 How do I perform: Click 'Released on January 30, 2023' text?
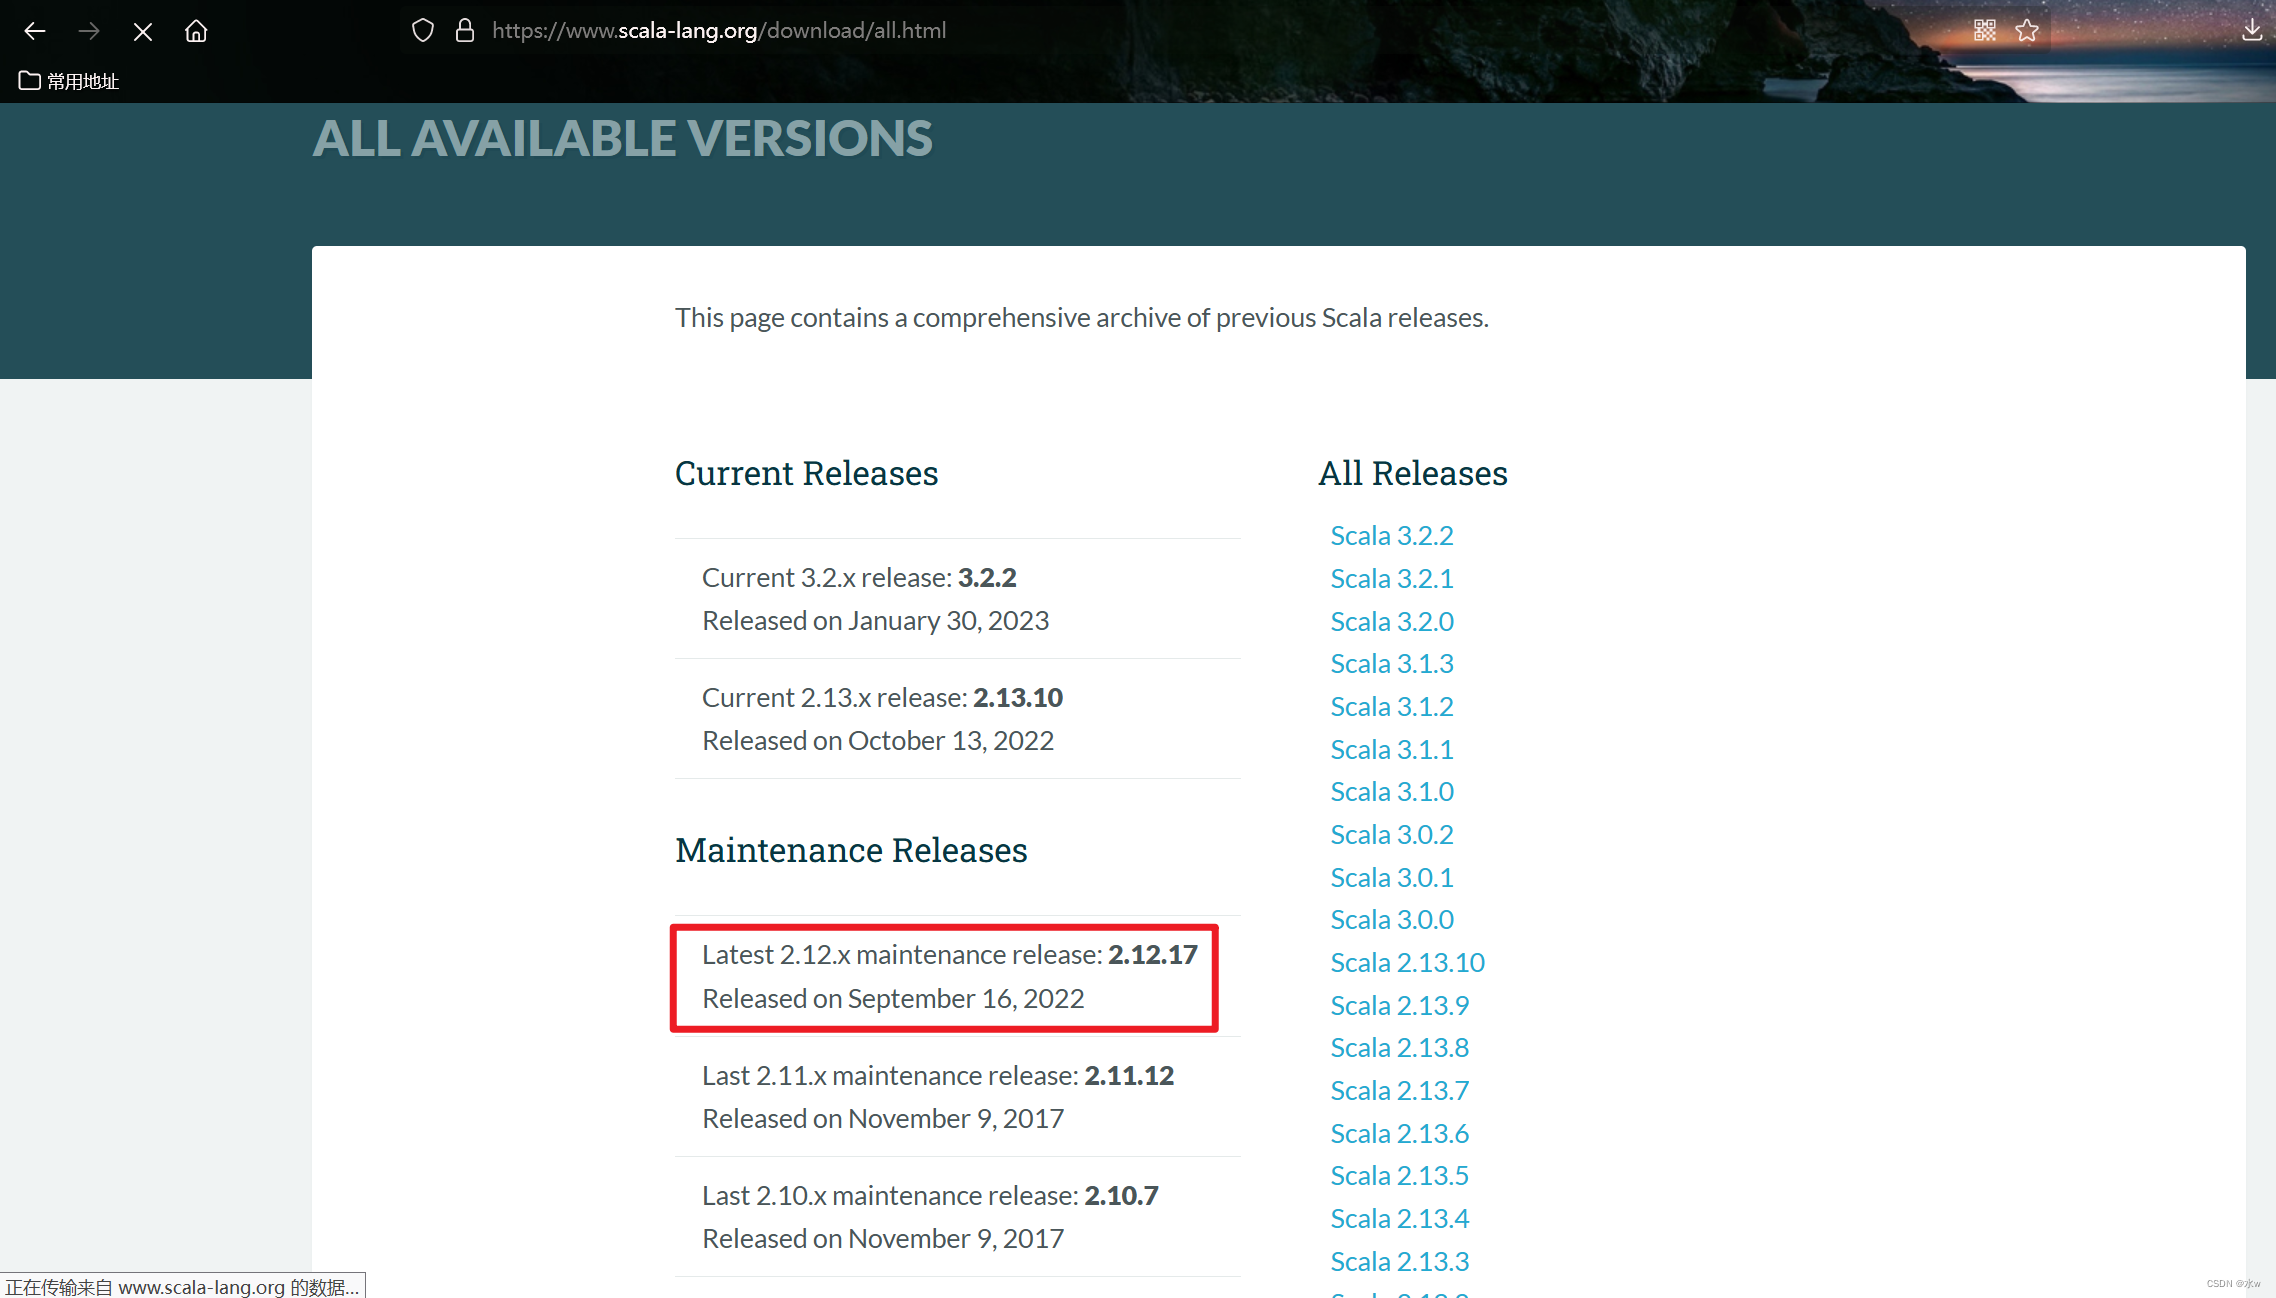pos(875,621)
